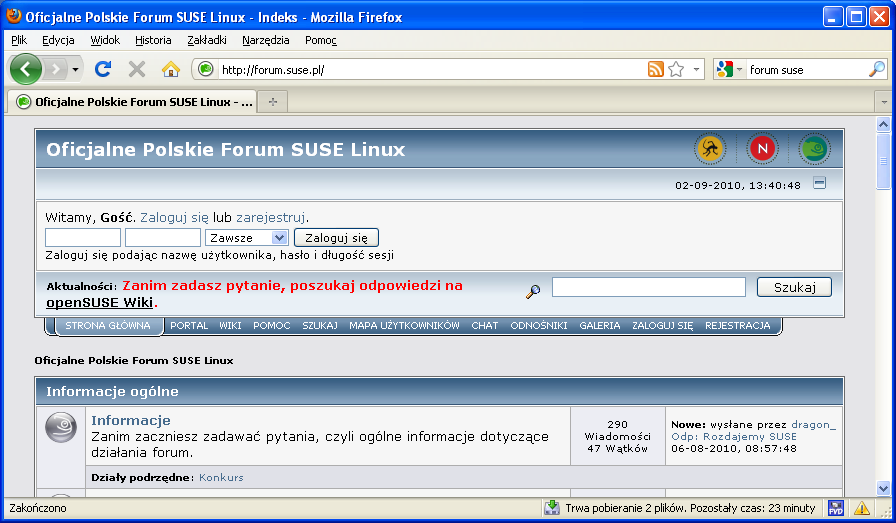
Task: Open the Zawsze session length dropdown
Action: (x=246, y=237)
